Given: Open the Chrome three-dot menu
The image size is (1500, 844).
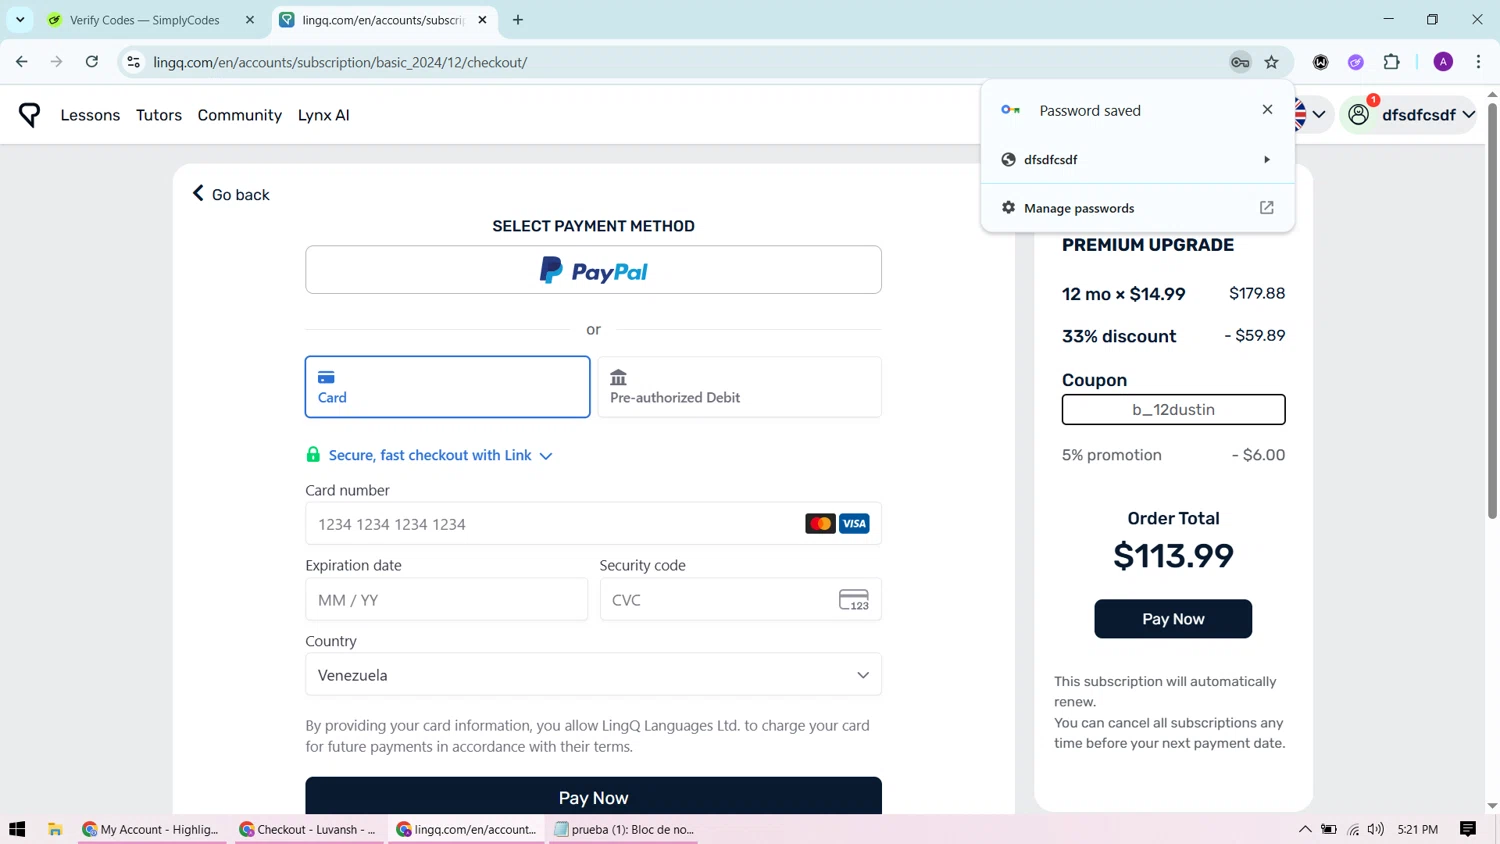Looking at the screenshot, I should point(1478,62).
